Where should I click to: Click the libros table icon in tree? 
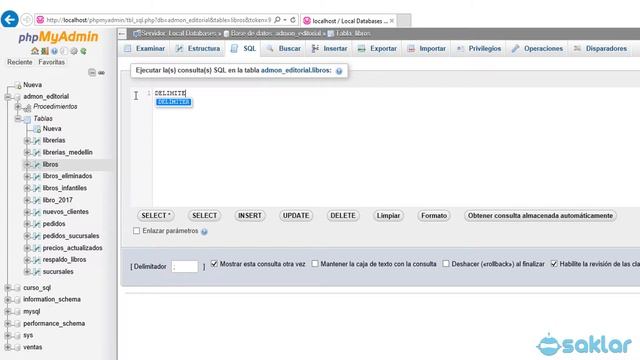pyautogui.click(x=37, y=164)
